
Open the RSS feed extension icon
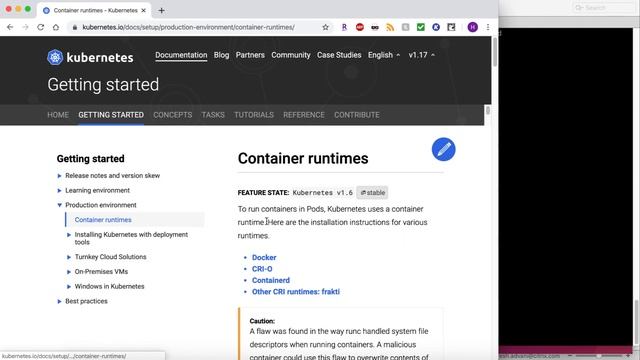pos(390,27)
